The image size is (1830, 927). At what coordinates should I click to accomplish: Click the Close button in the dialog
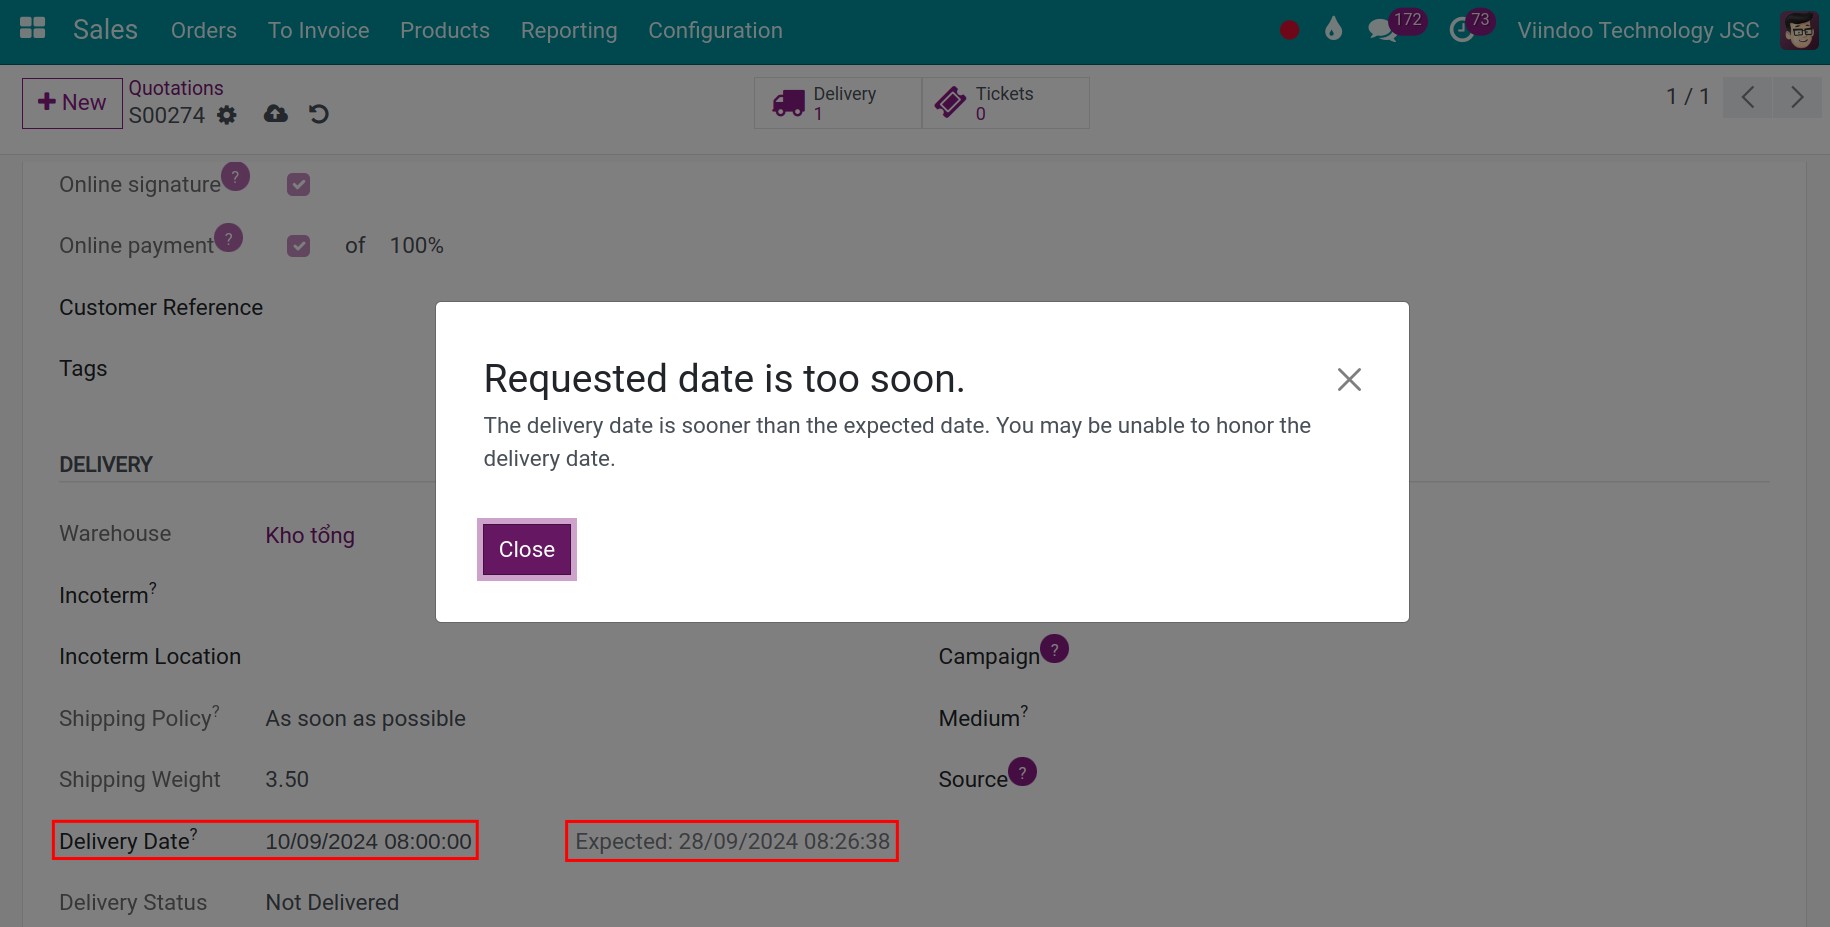point(527,549)
